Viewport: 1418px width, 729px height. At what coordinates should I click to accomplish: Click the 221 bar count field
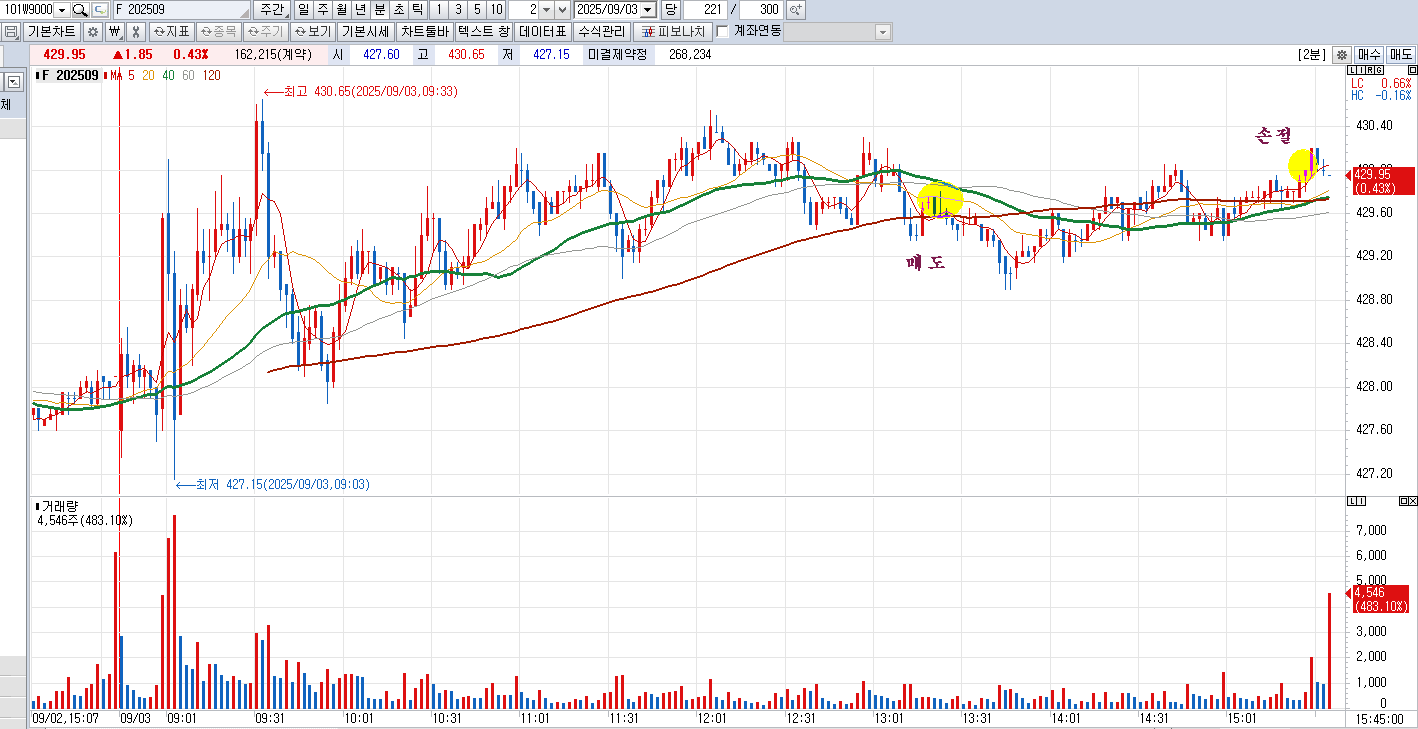(x=705, y=10)
